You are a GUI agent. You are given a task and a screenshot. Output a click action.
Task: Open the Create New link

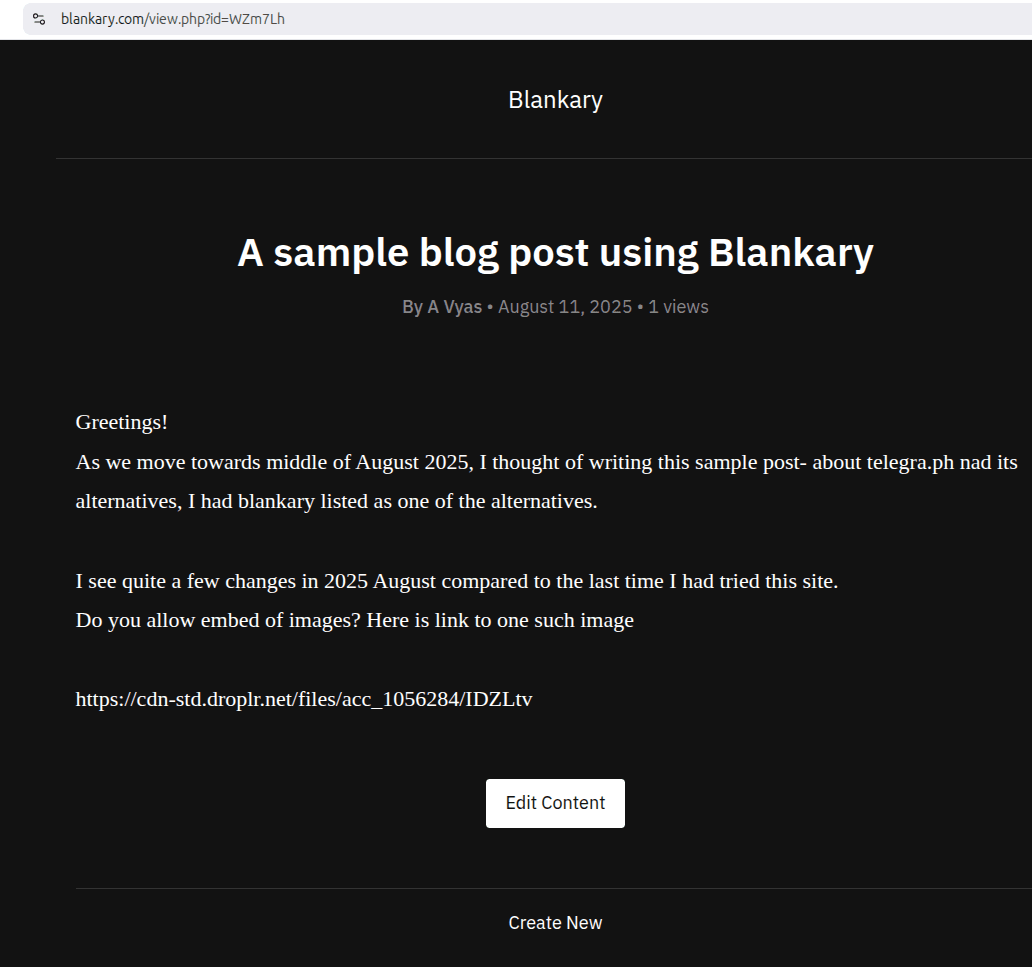[555, 923]
